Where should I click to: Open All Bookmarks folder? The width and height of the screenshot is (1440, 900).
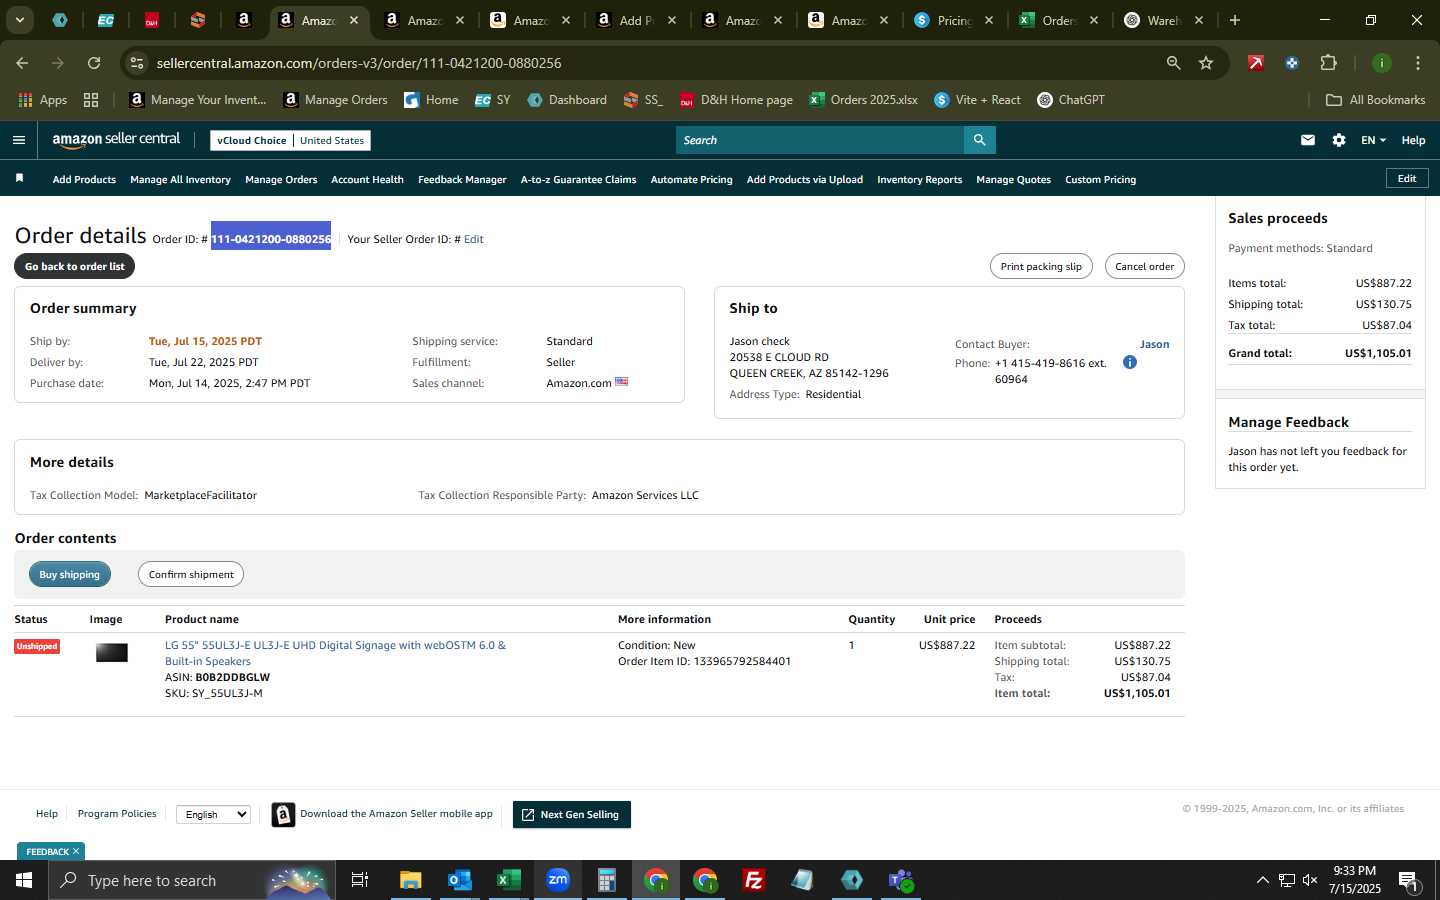coord(1375,100)
